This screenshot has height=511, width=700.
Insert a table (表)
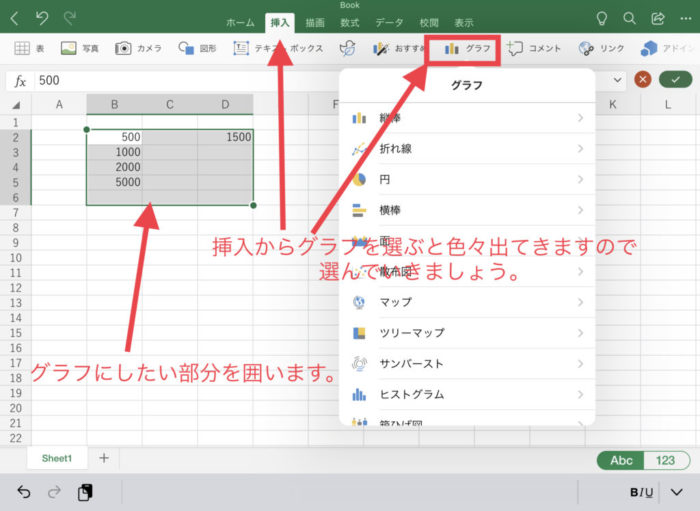click(x=29, y=48)
